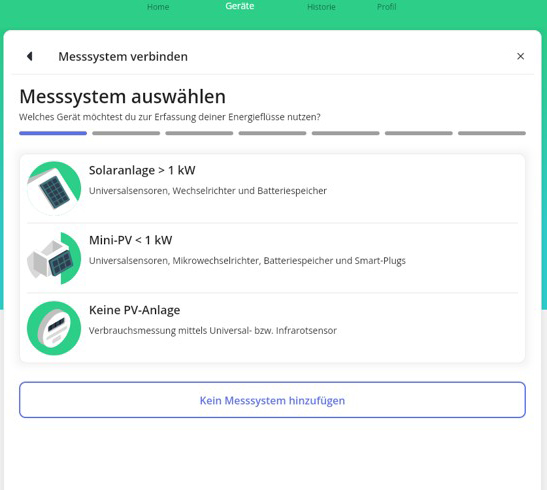Click the second gray progress step
Screen dimensions: 547x490
pos(126,133)
